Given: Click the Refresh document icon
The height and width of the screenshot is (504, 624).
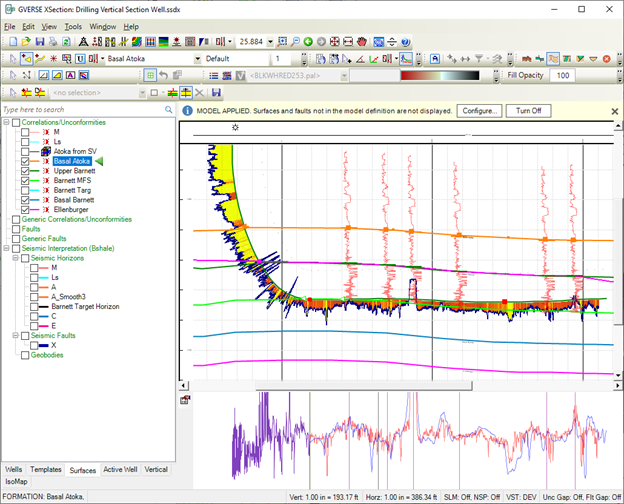Looking at the screenshot, I should tap(66, 41).
